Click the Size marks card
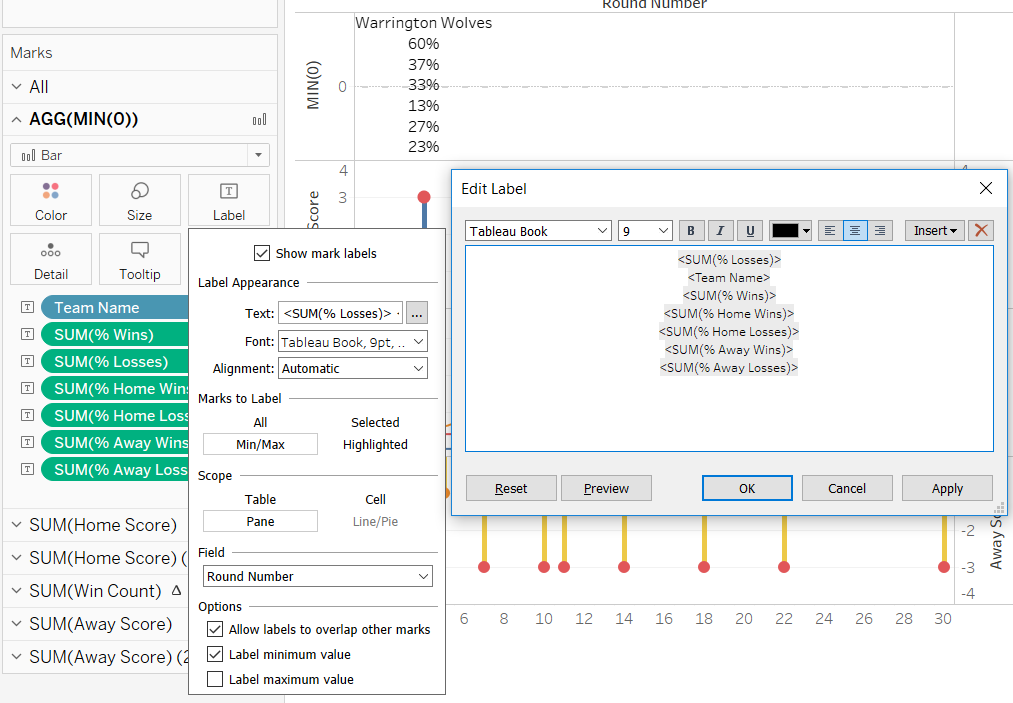The image size is (1013, 703). coord(140,200)
